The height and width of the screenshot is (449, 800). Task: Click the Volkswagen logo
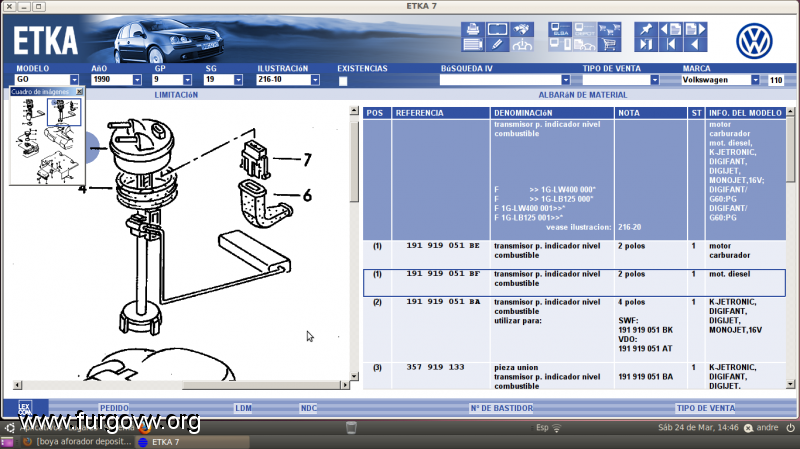click(x=754, y=41)
